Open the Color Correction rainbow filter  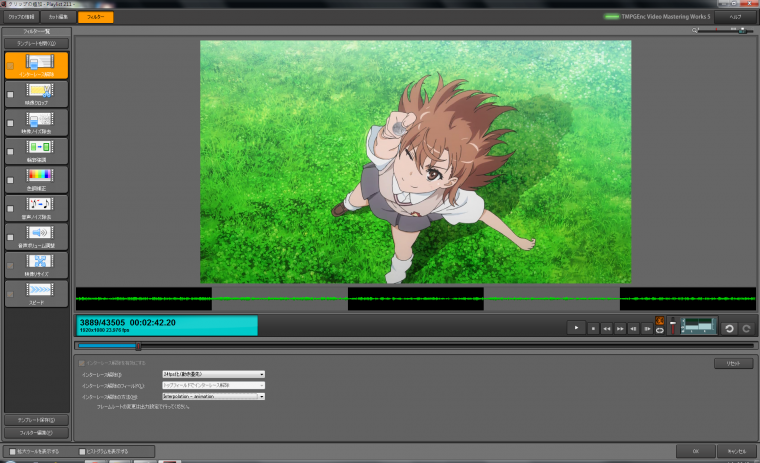[x=40, y=178]
